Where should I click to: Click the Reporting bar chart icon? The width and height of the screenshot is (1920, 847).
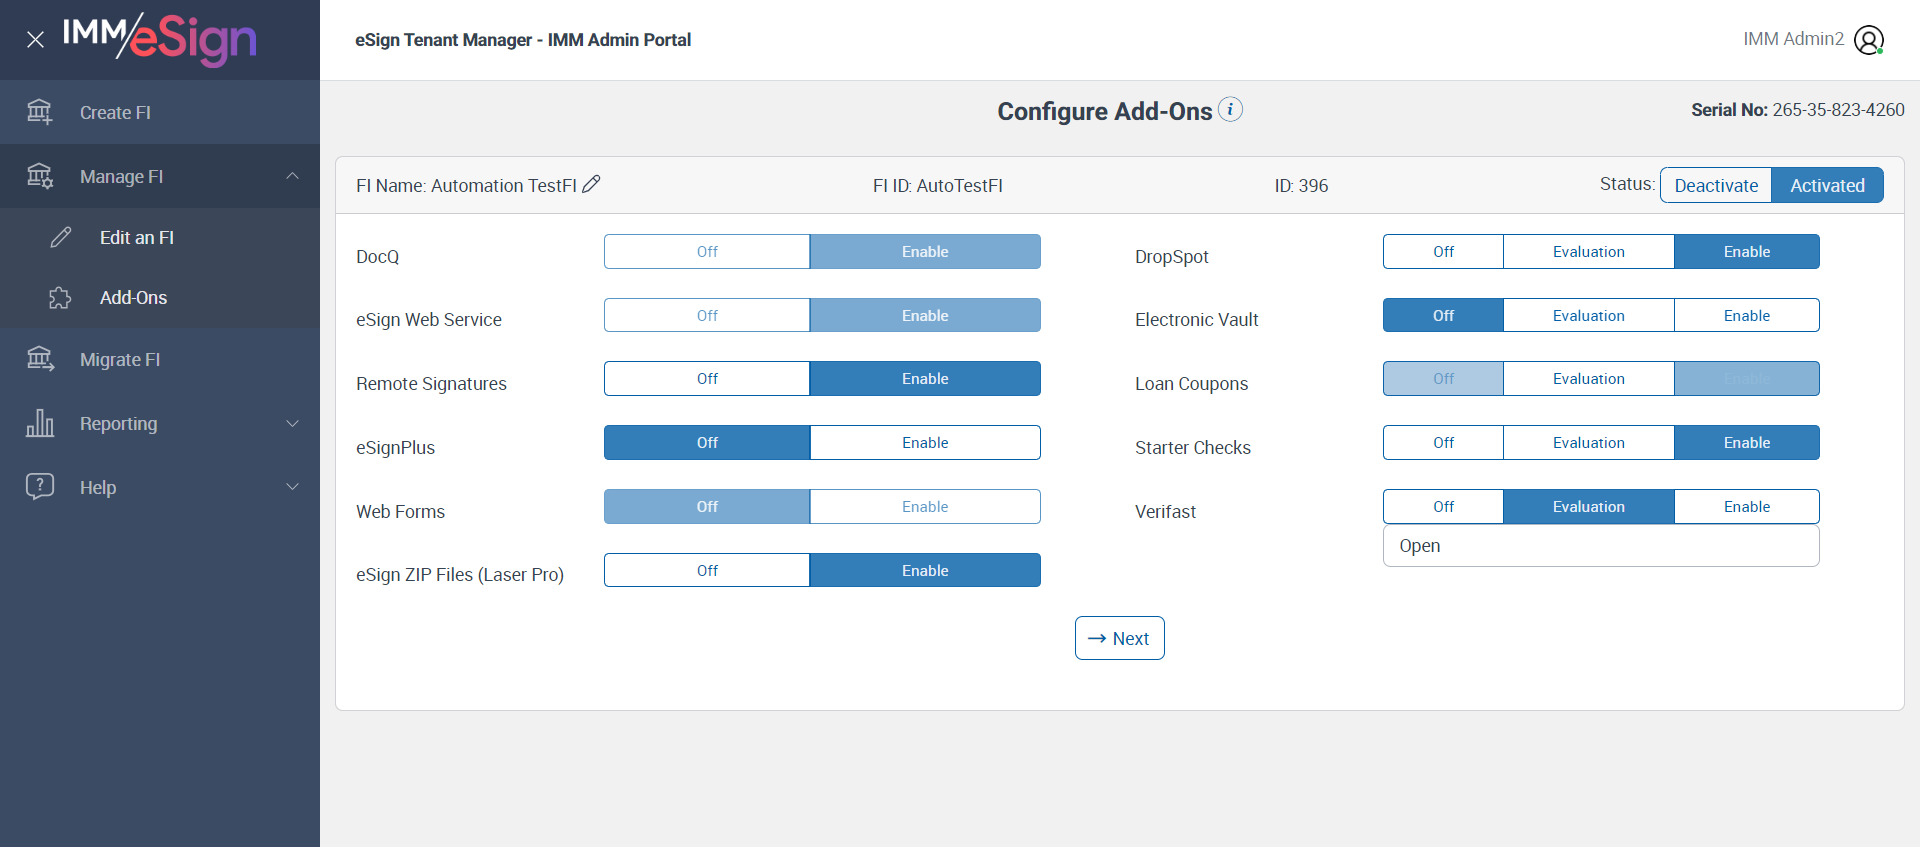click(x=40, y=423)
